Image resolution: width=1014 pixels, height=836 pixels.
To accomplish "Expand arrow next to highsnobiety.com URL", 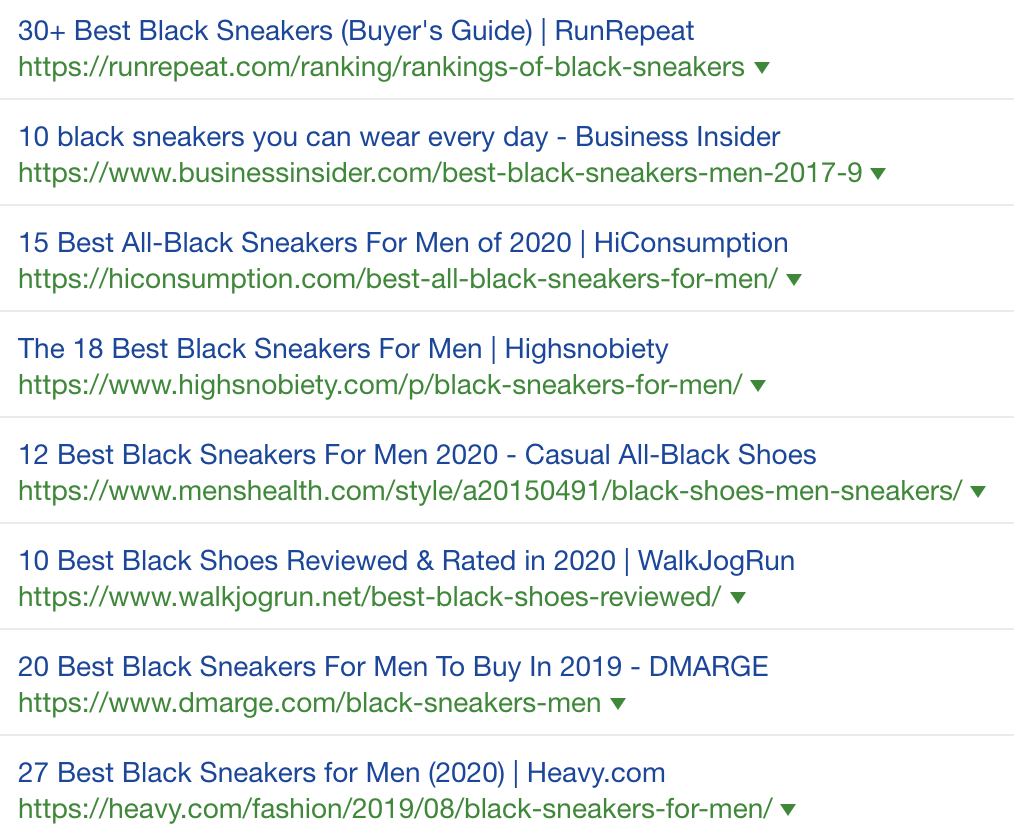I will [x=758, y=385].
